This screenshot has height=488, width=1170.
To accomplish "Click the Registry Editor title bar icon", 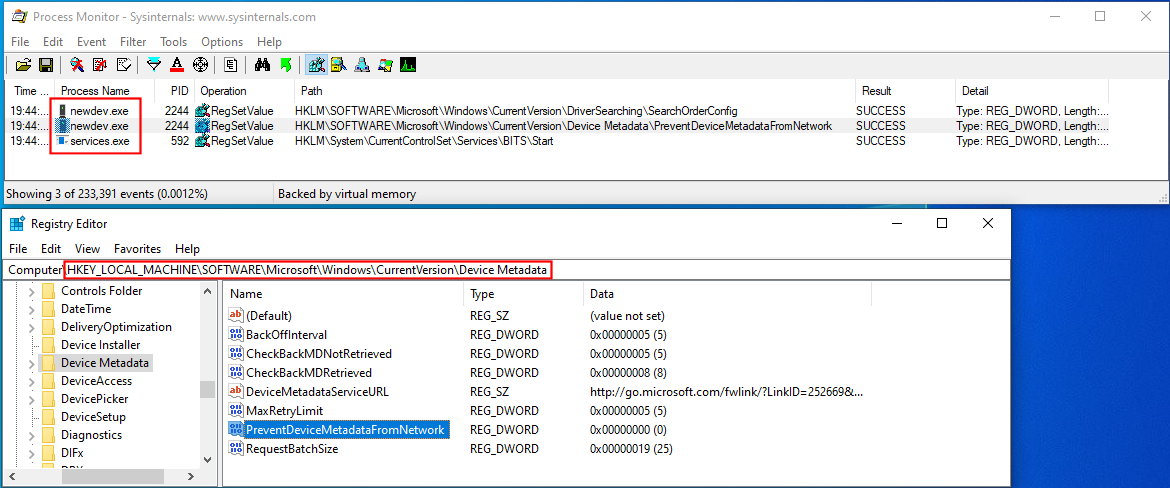I will [16, 223].
